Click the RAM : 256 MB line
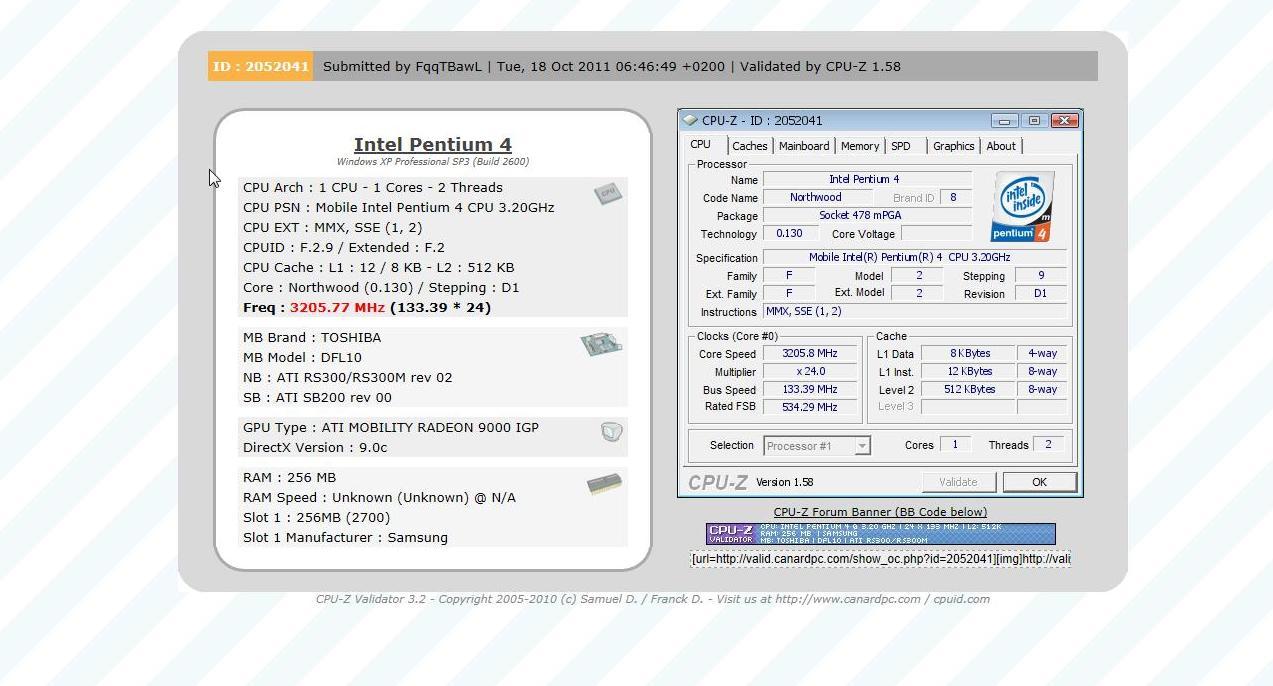The height and width of the screenshot is (686, 1273). (290, 477)
